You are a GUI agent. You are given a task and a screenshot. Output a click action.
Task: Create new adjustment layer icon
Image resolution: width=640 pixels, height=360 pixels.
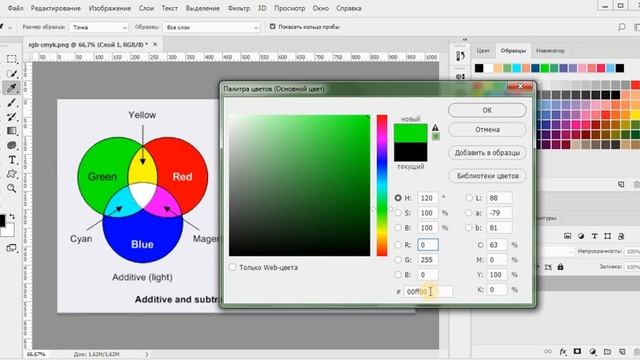[593, 351]
